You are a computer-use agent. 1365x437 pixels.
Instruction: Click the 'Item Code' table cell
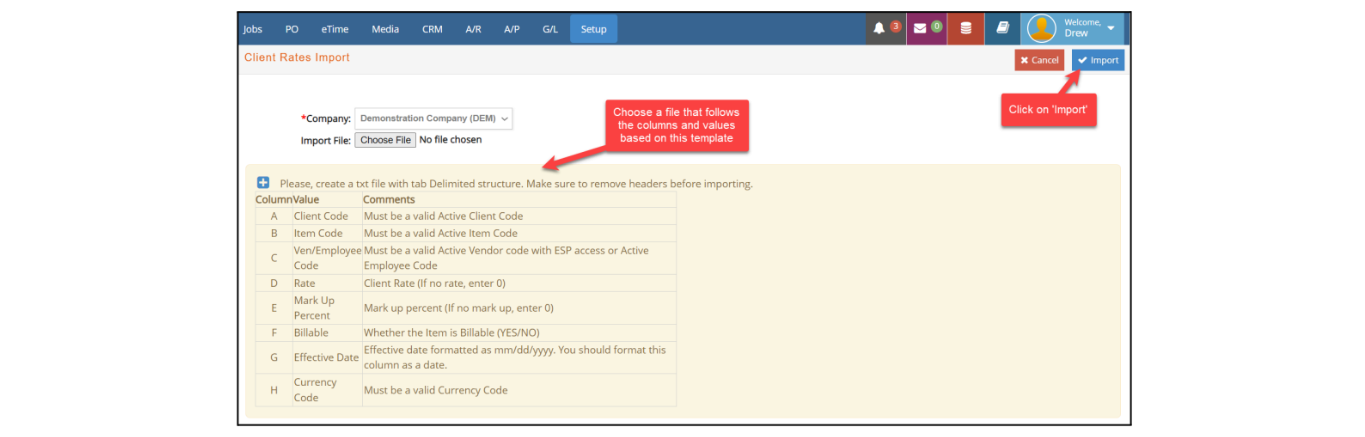[327, 233]
